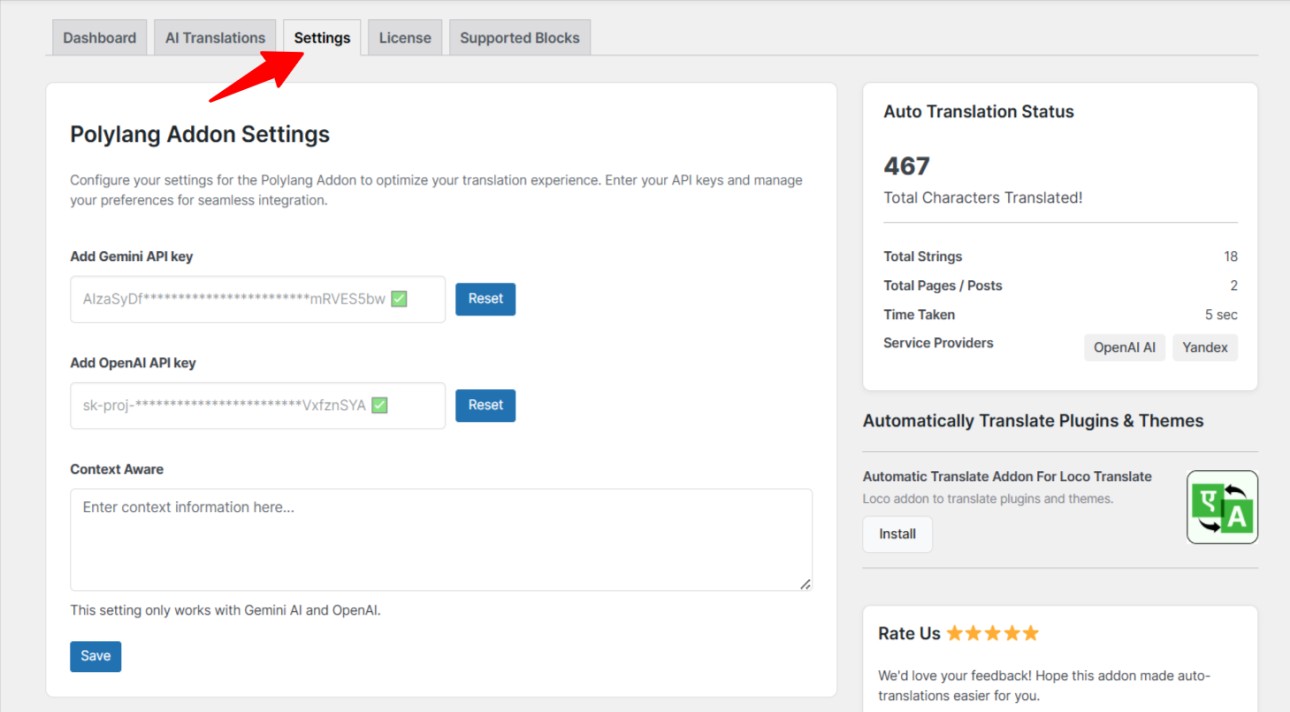Image resolution: width=1290 pixels, height=712 pixels.
Task: Install the Loco Translate addon
Action: (897, 534)
